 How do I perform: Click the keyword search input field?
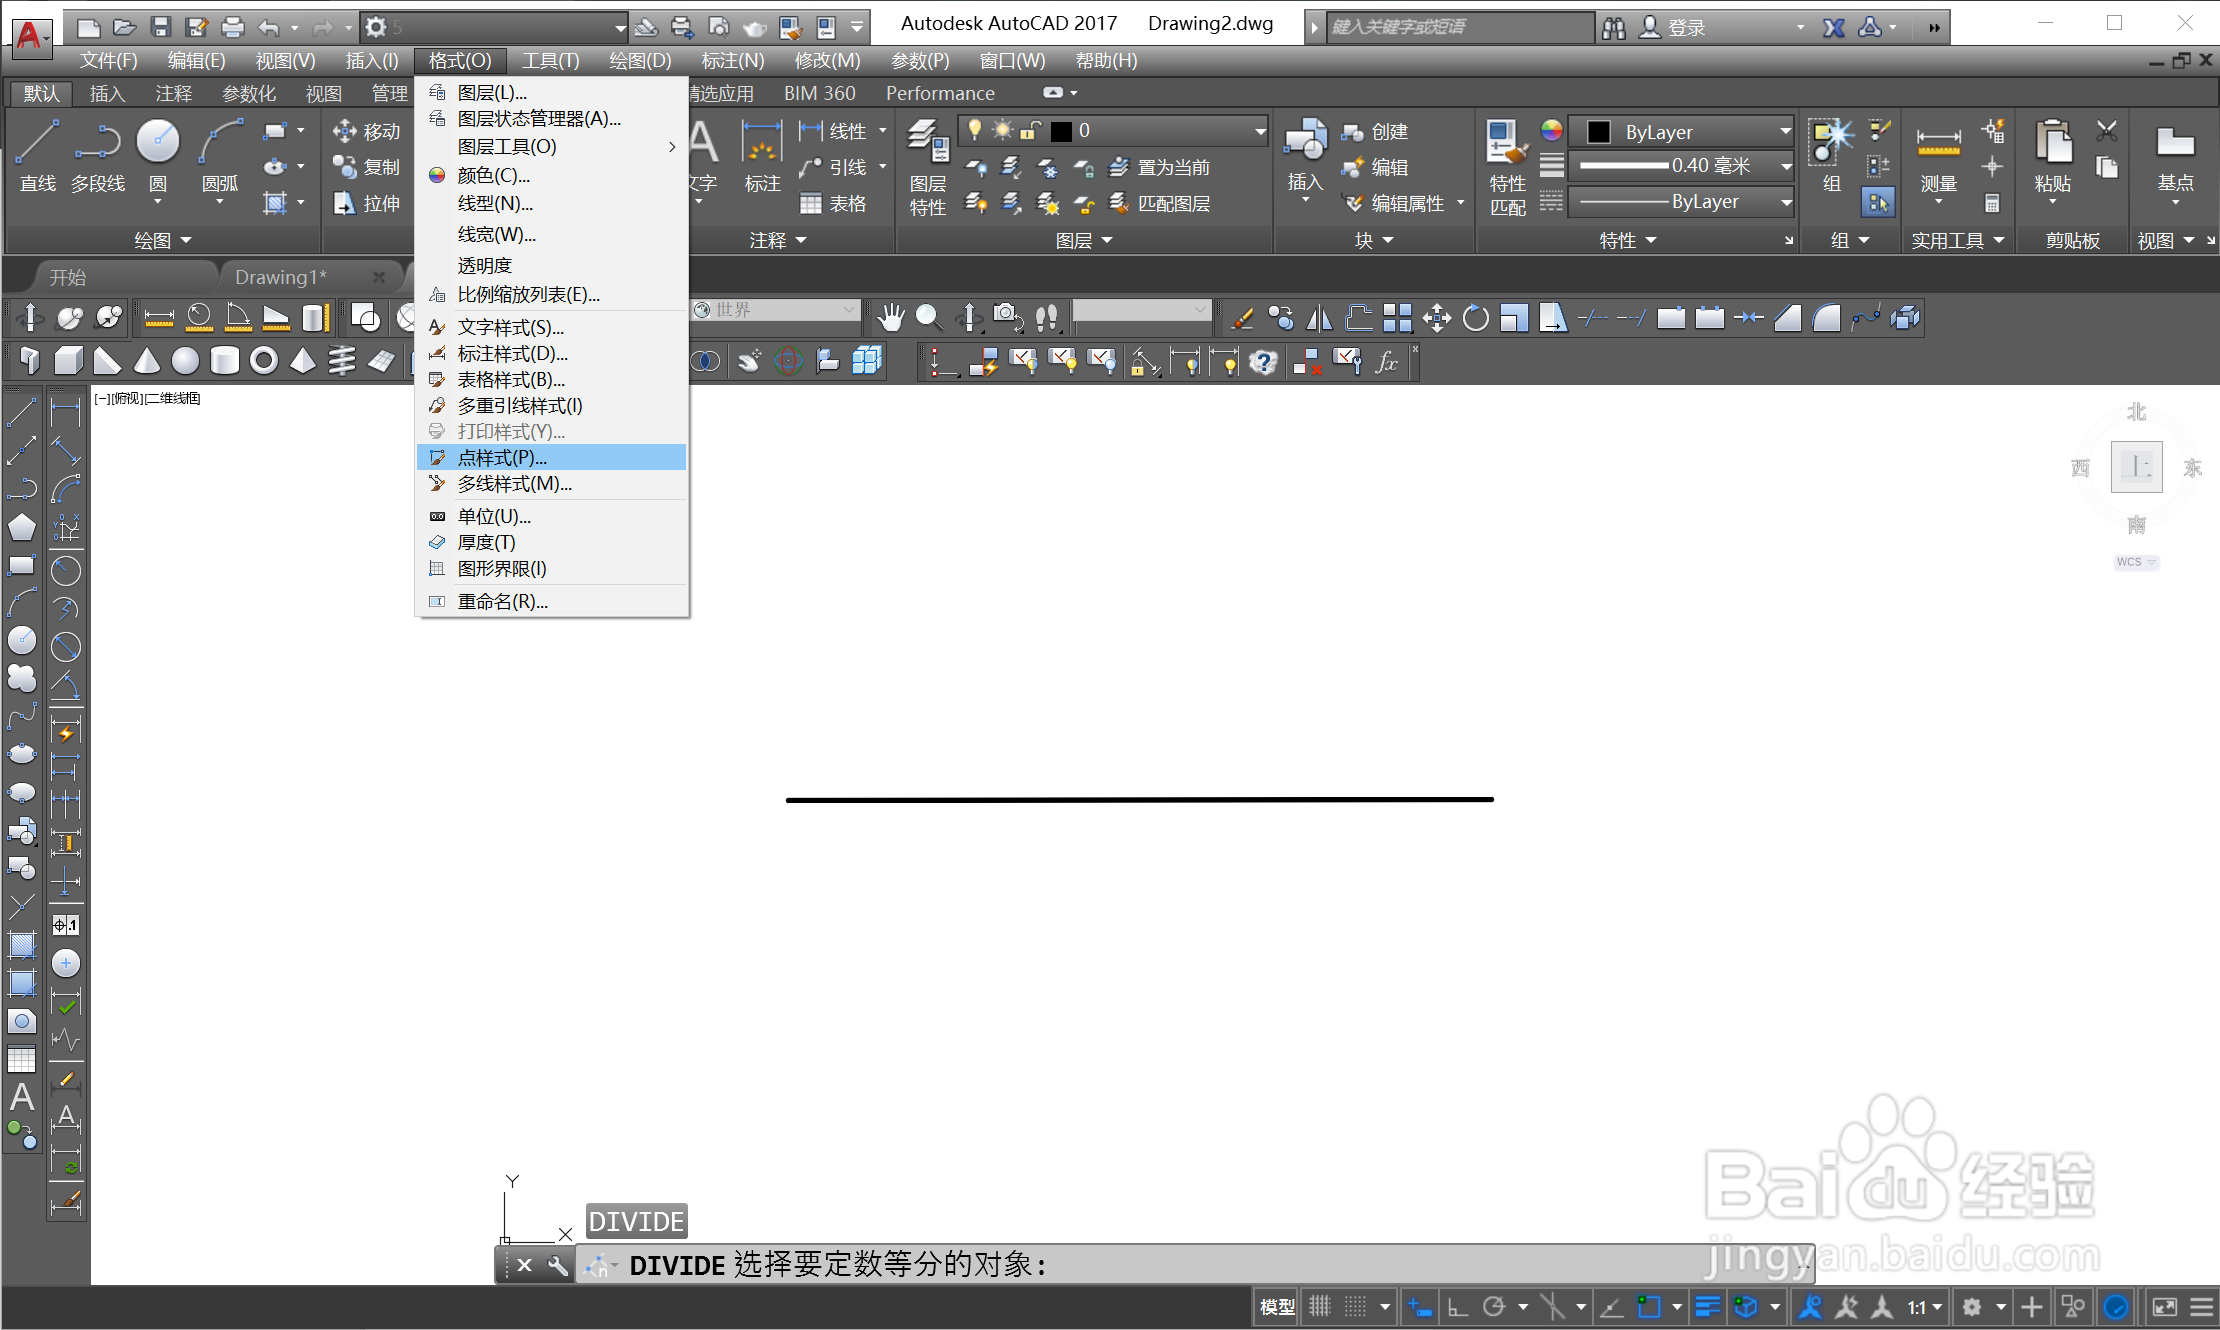[1460, 27]
